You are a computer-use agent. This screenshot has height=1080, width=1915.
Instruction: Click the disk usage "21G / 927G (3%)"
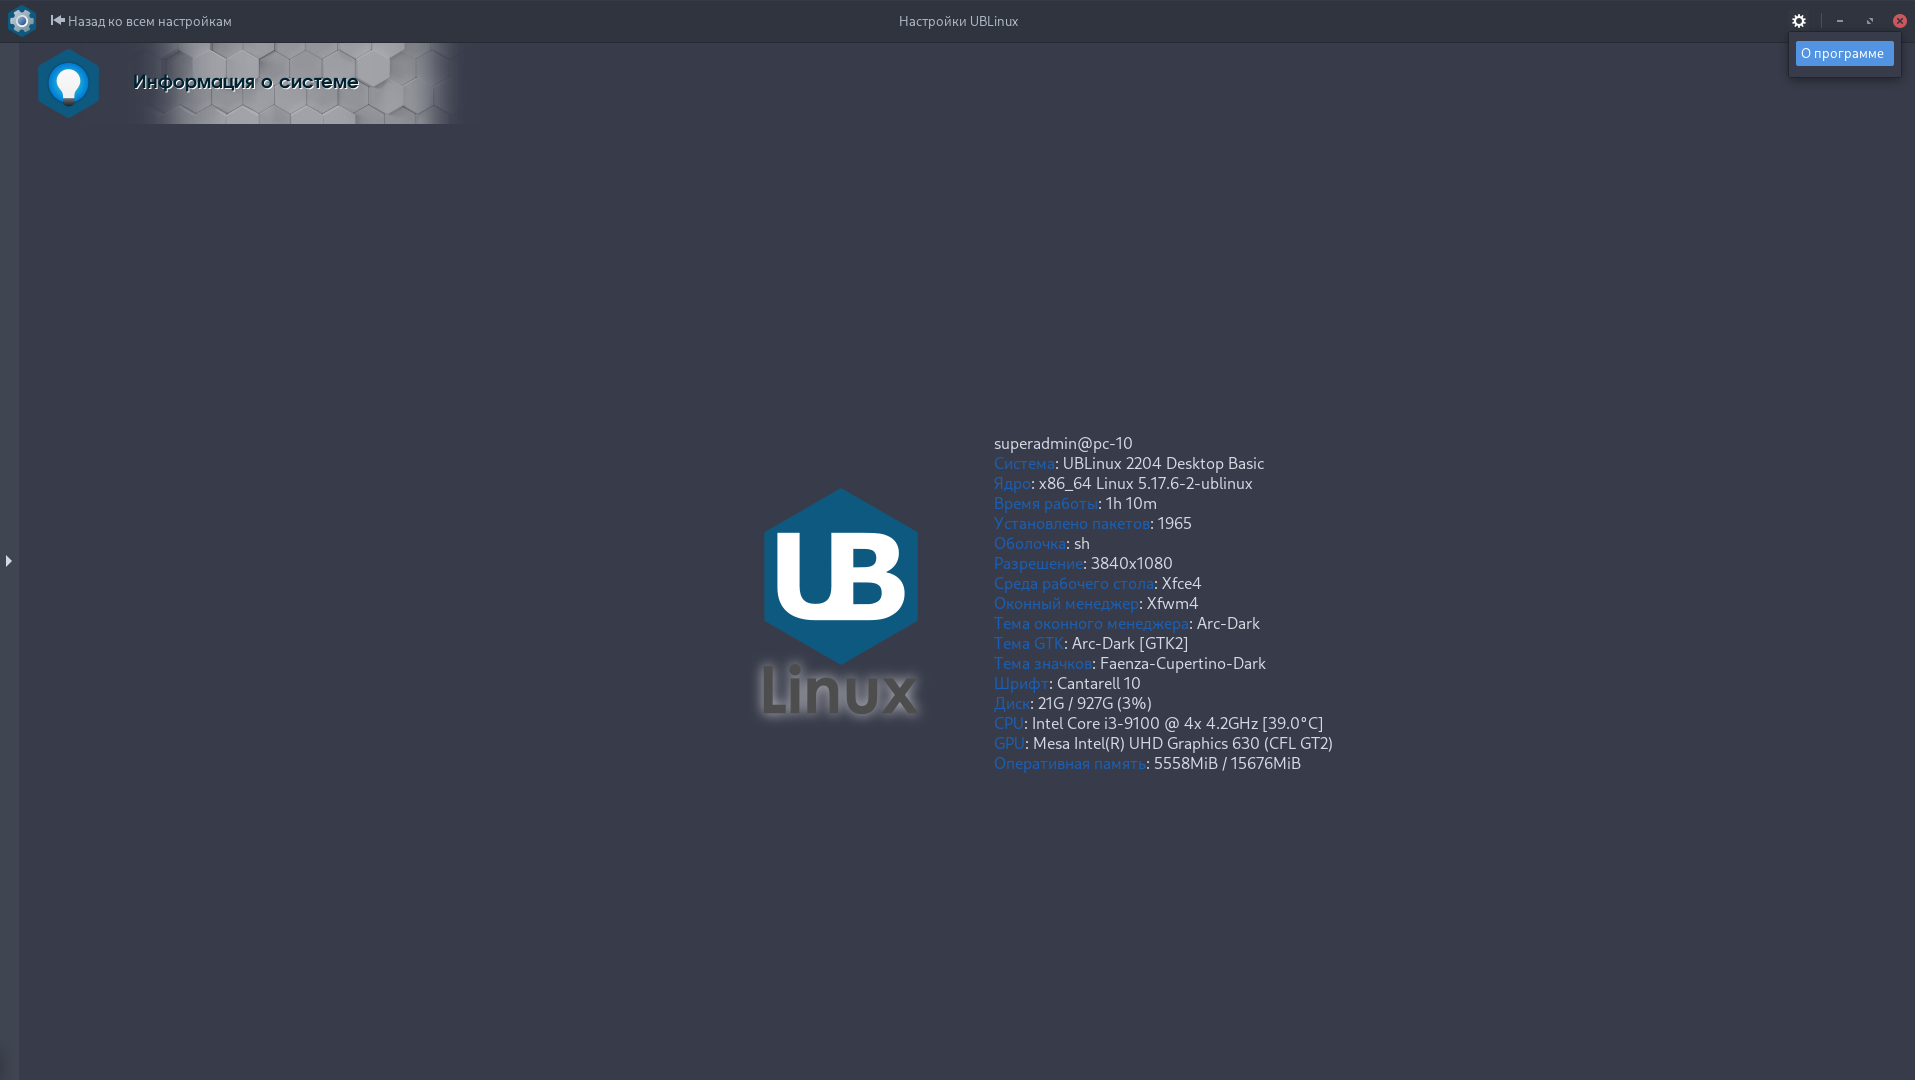coord(1094,704)
